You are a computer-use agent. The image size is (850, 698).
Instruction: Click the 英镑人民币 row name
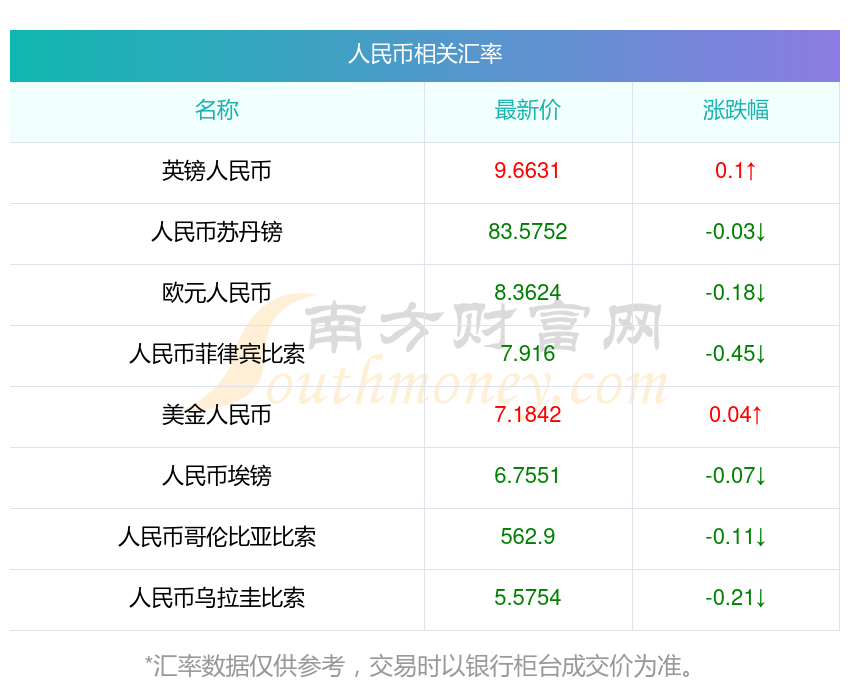point(217,171)
